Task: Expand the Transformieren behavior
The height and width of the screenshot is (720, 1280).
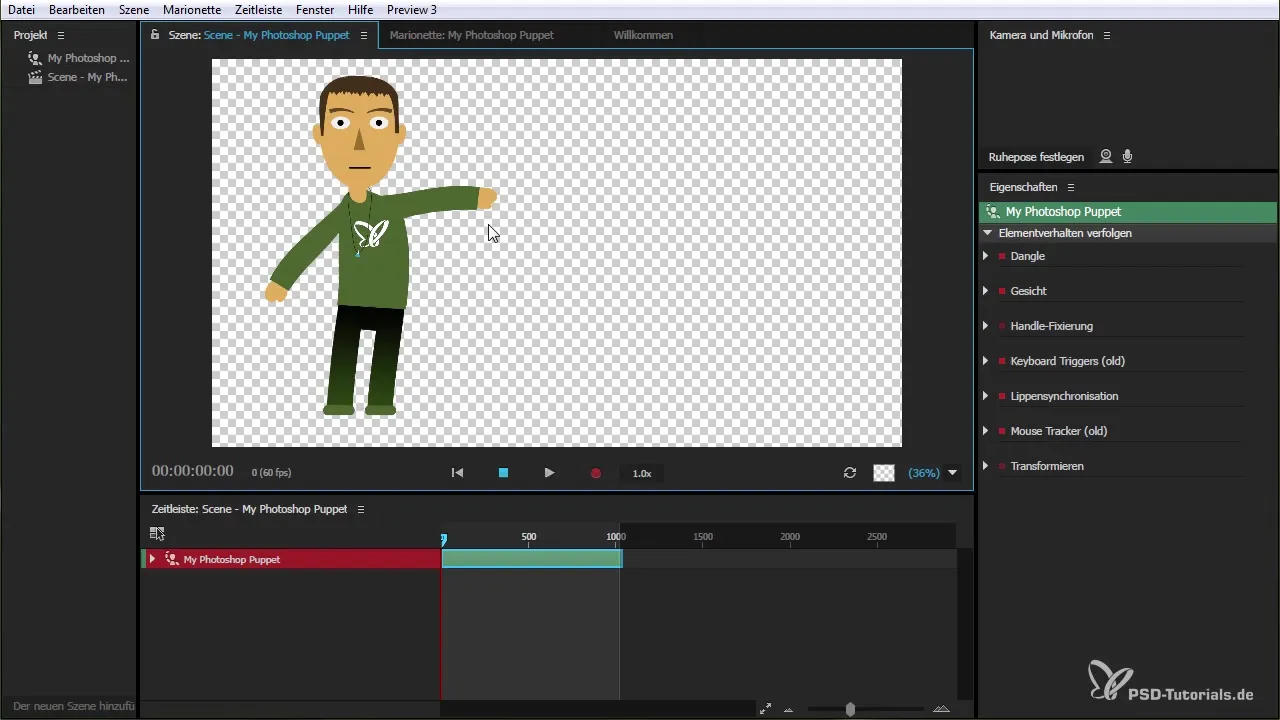Action: [986, 466]
